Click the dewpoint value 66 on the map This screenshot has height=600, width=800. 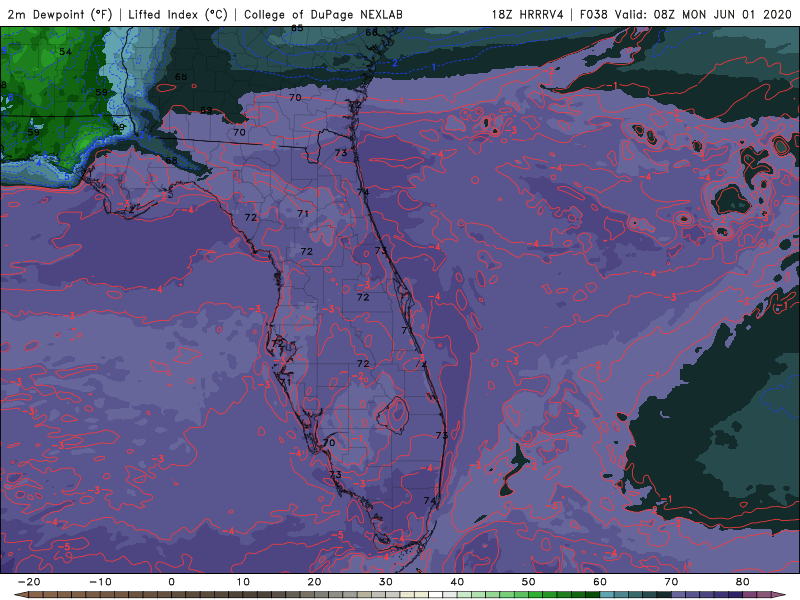371,32
